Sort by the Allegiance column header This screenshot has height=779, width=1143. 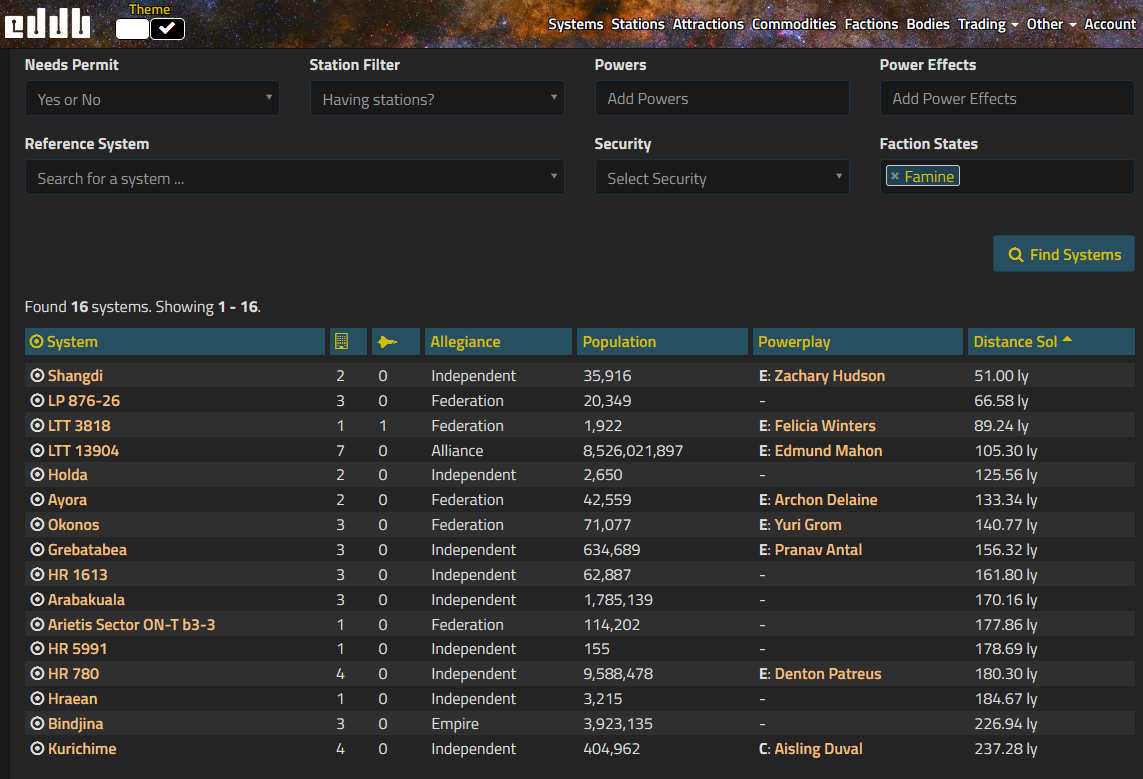coord(499,342)
